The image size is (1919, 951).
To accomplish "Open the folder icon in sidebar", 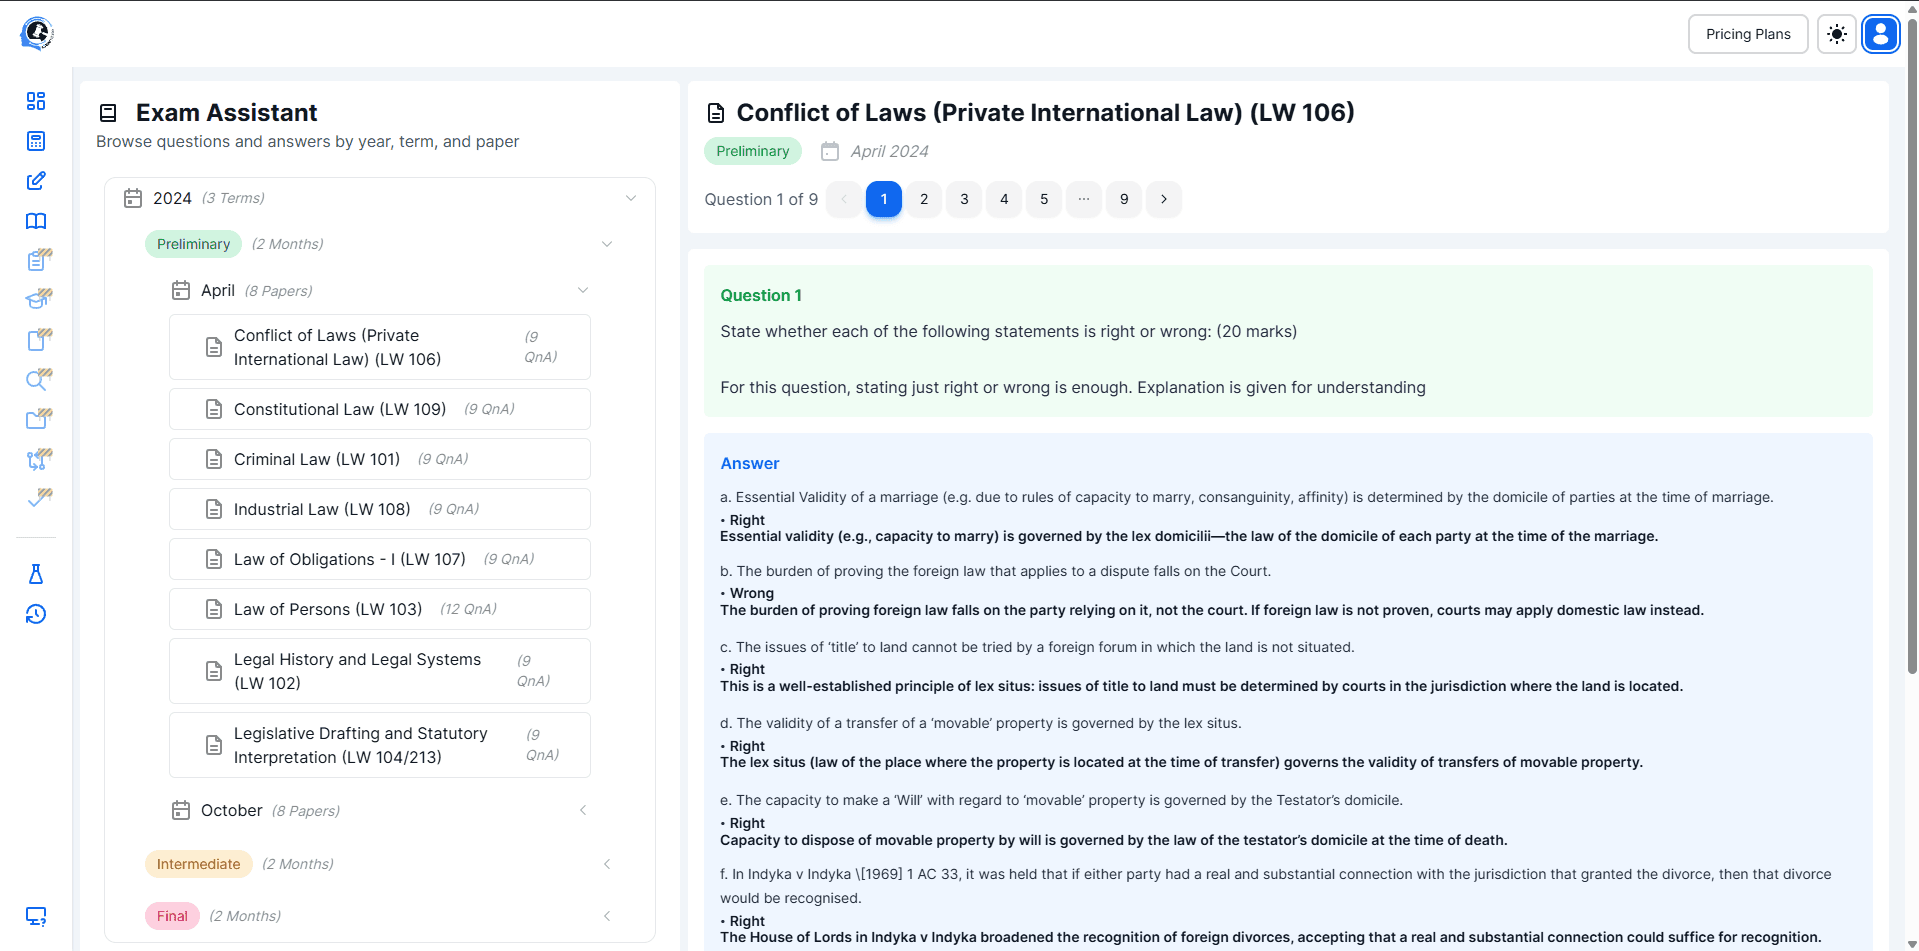I will pyautogui.click(x=38, y=419).
